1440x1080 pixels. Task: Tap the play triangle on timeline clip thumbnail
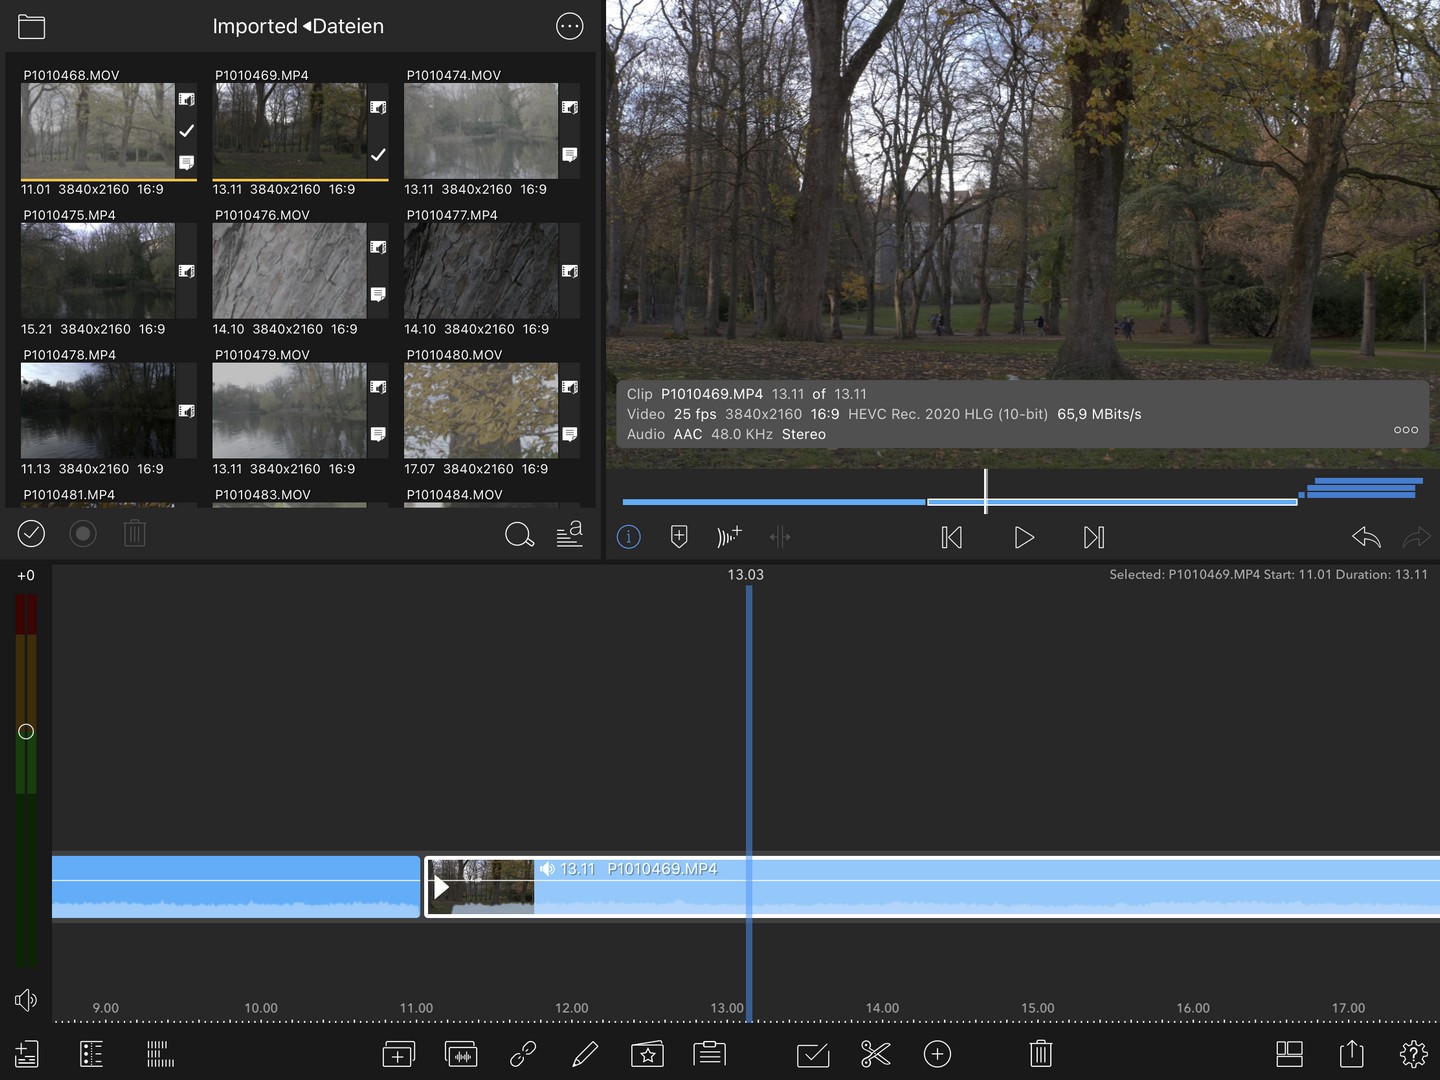(441, 888)
